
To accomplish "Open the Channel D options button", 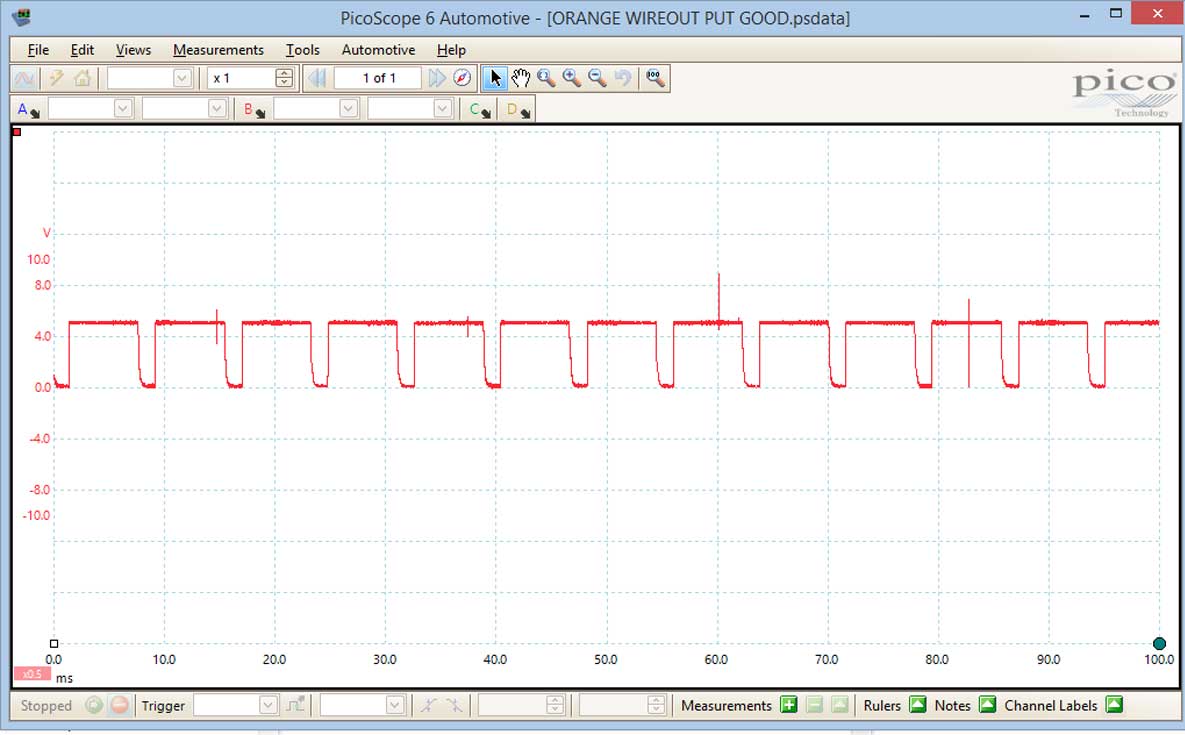I will [x=518, y=110].
